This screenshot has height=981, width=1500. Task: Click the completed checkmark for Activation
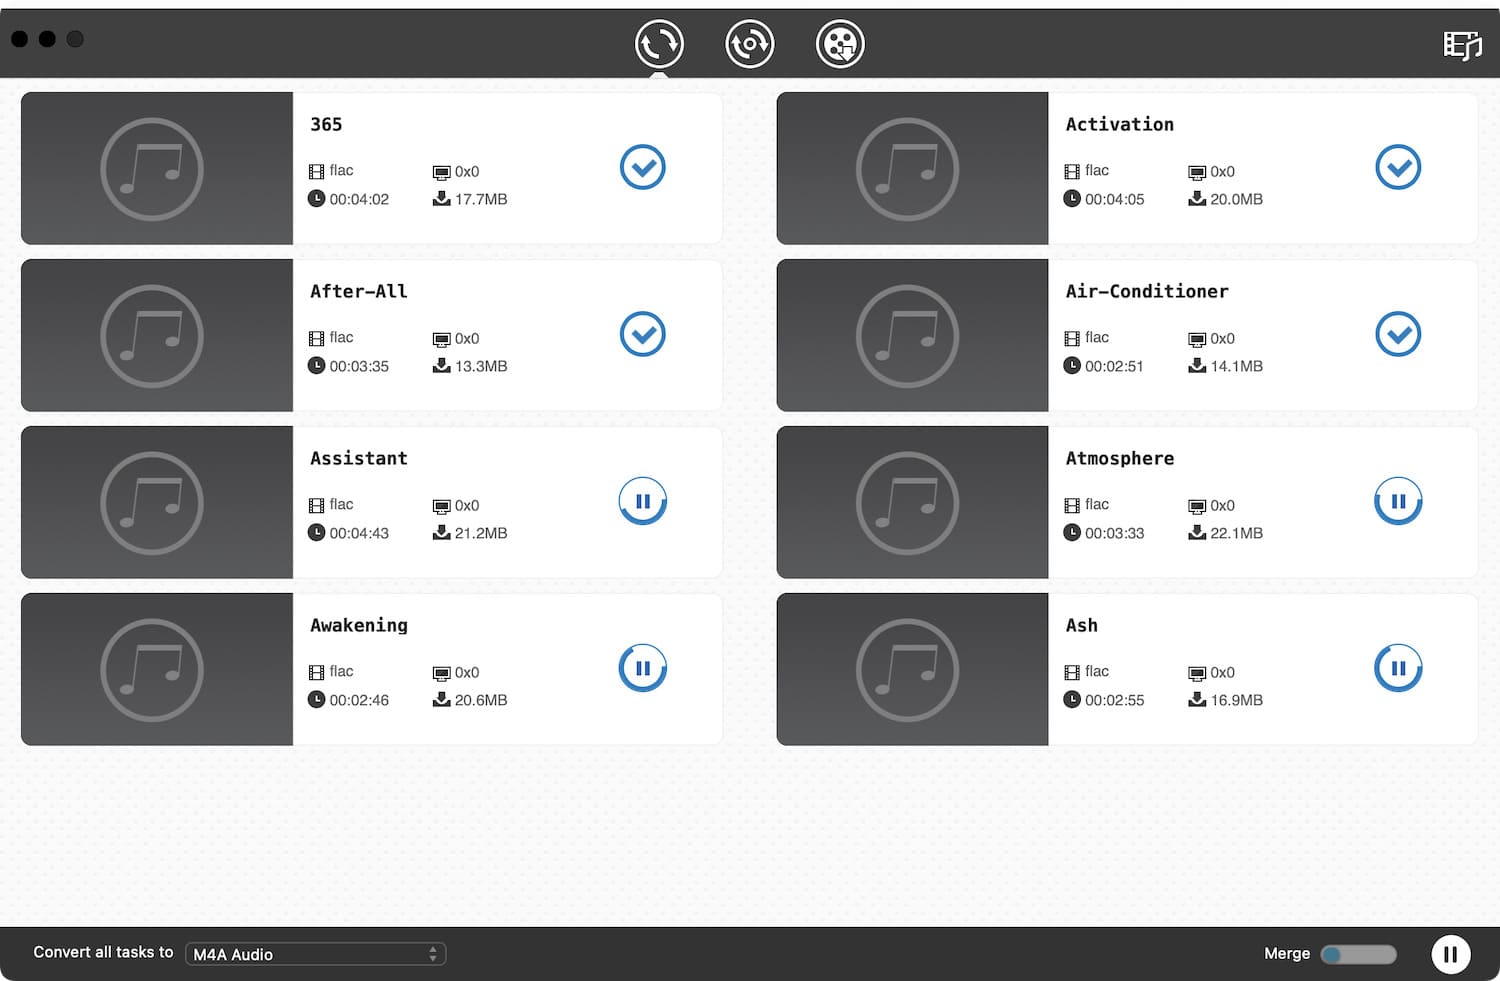1398,167
